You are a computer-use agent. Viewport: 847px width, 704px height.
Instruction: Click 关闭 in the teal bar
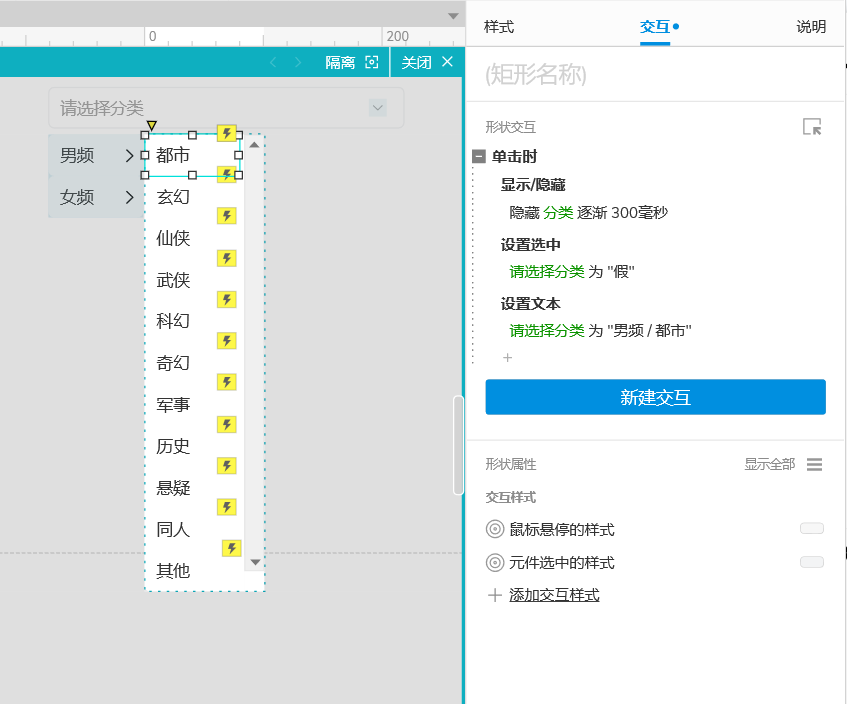(x=416, y=63)
